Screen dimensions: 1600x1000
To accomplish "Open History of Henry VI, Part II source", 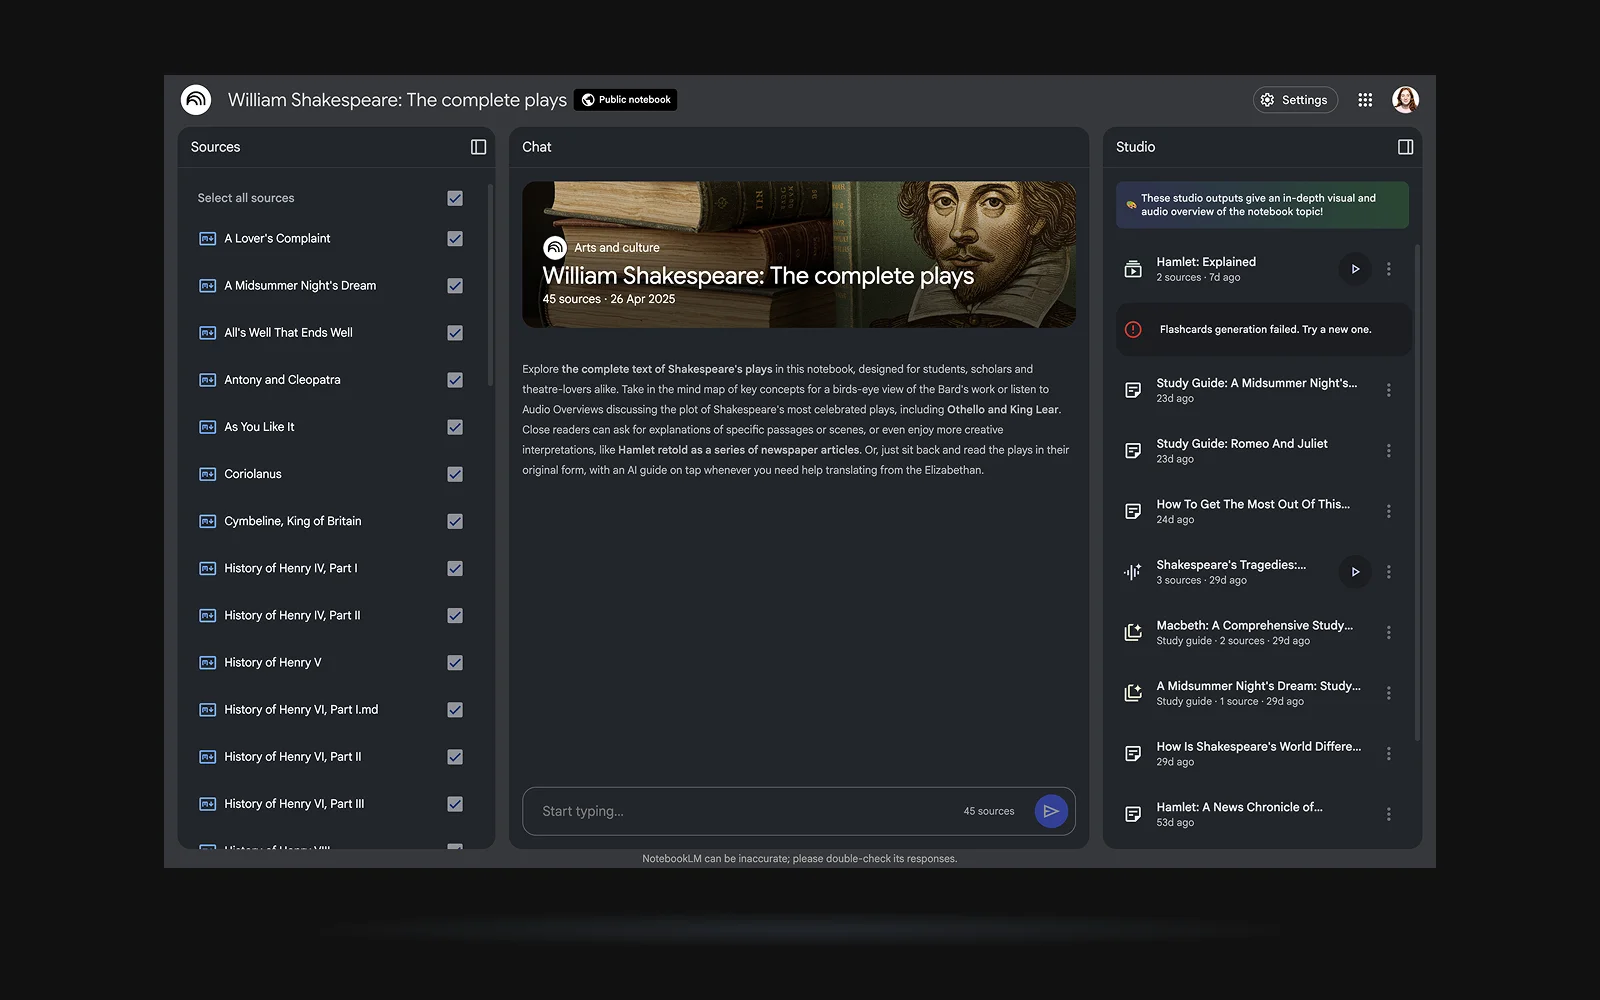I will tap(293, 757).
